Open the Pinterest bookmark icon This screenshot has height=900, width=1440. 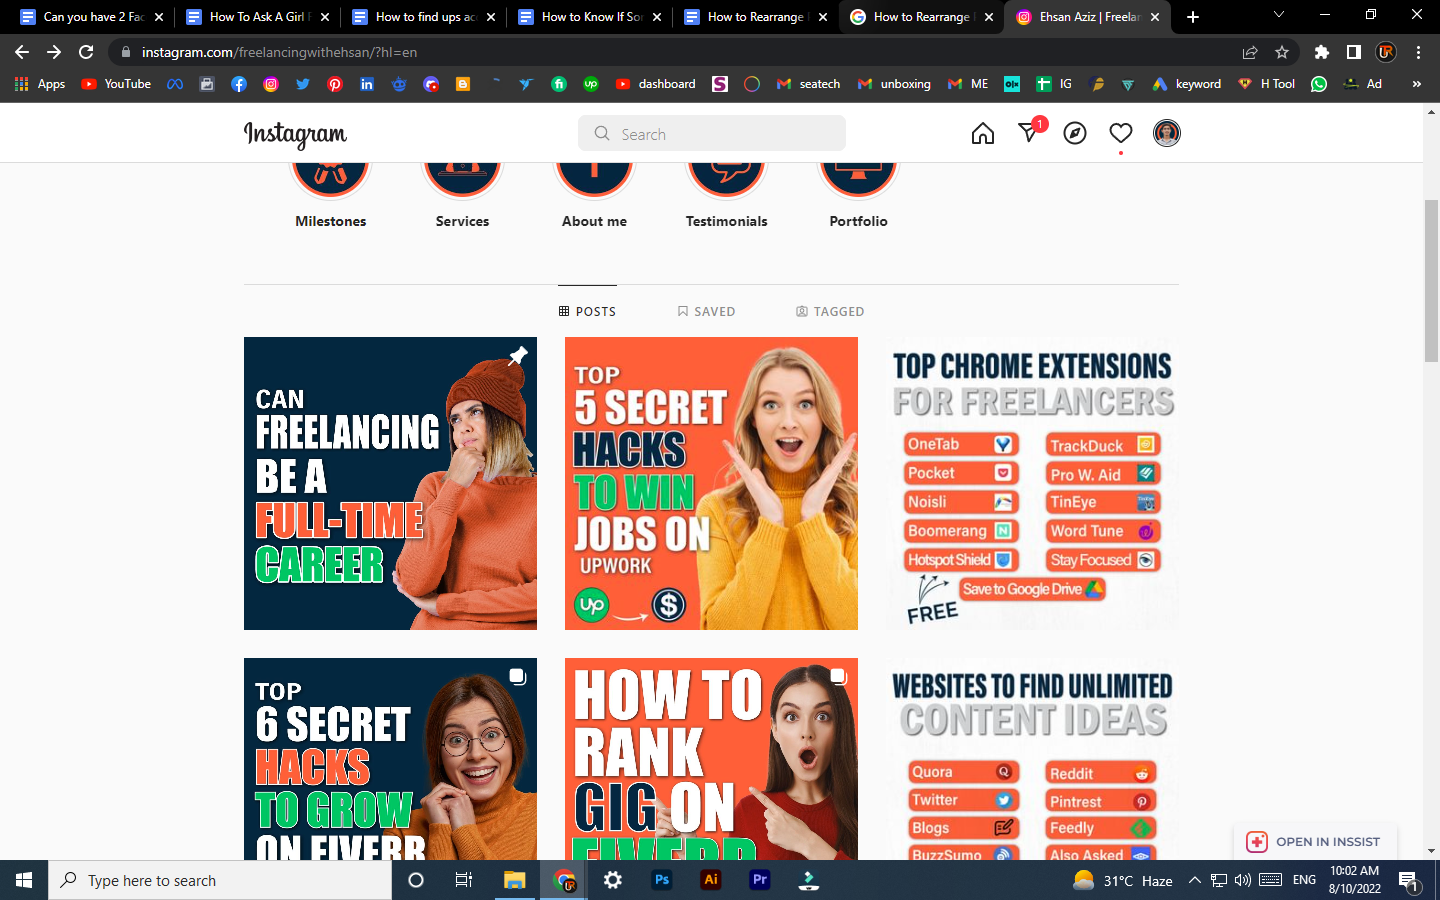335,84
